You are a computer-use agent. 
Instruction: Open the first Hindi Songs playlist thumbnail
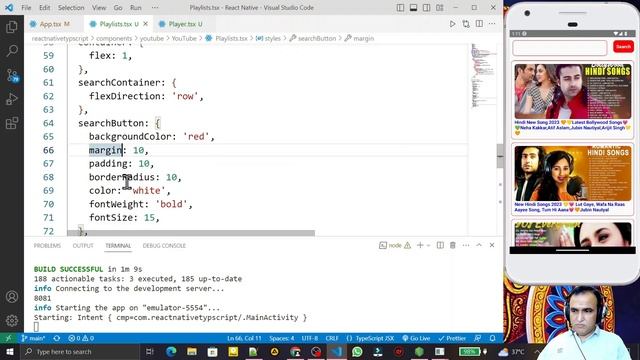[572, 91]
